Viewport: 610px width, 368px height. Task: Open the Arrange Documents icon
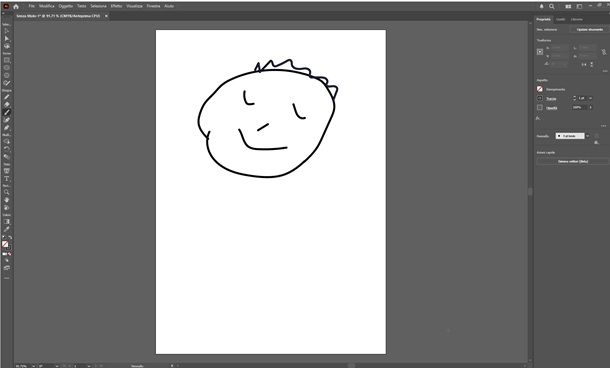(x=568, y=6)
